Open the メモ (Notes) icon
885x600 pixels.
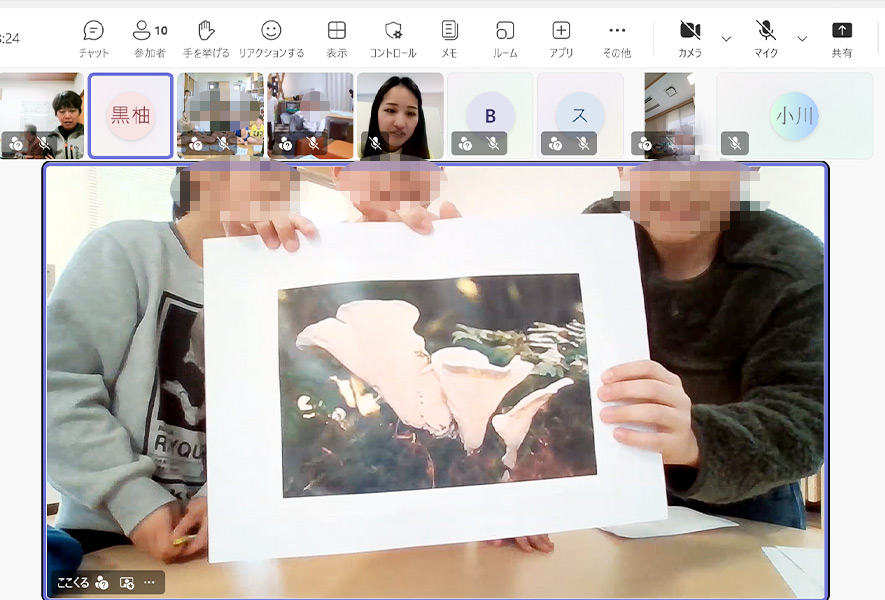coord(449,37)
